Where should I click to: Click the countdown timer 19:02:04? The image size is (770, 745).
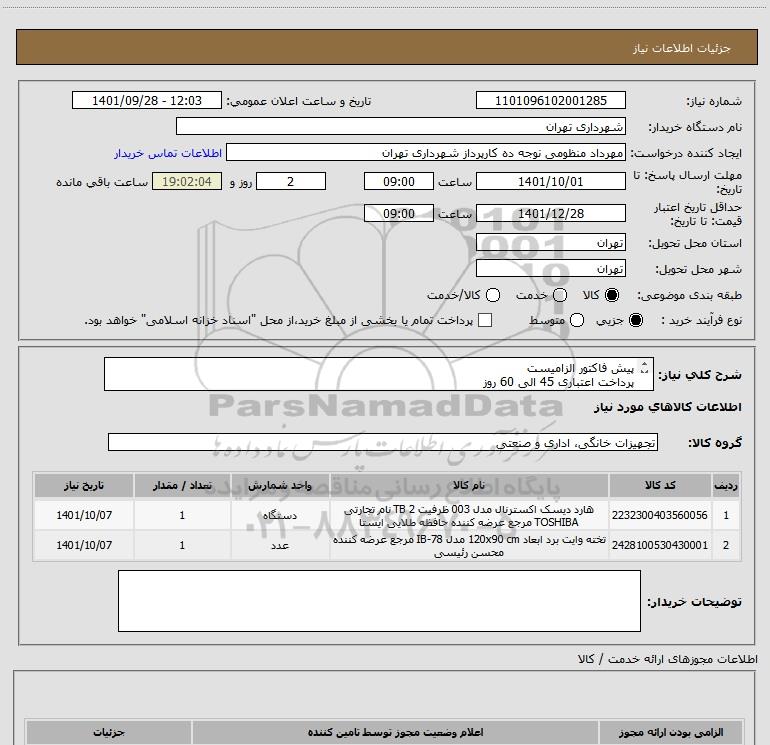(187, 181)
